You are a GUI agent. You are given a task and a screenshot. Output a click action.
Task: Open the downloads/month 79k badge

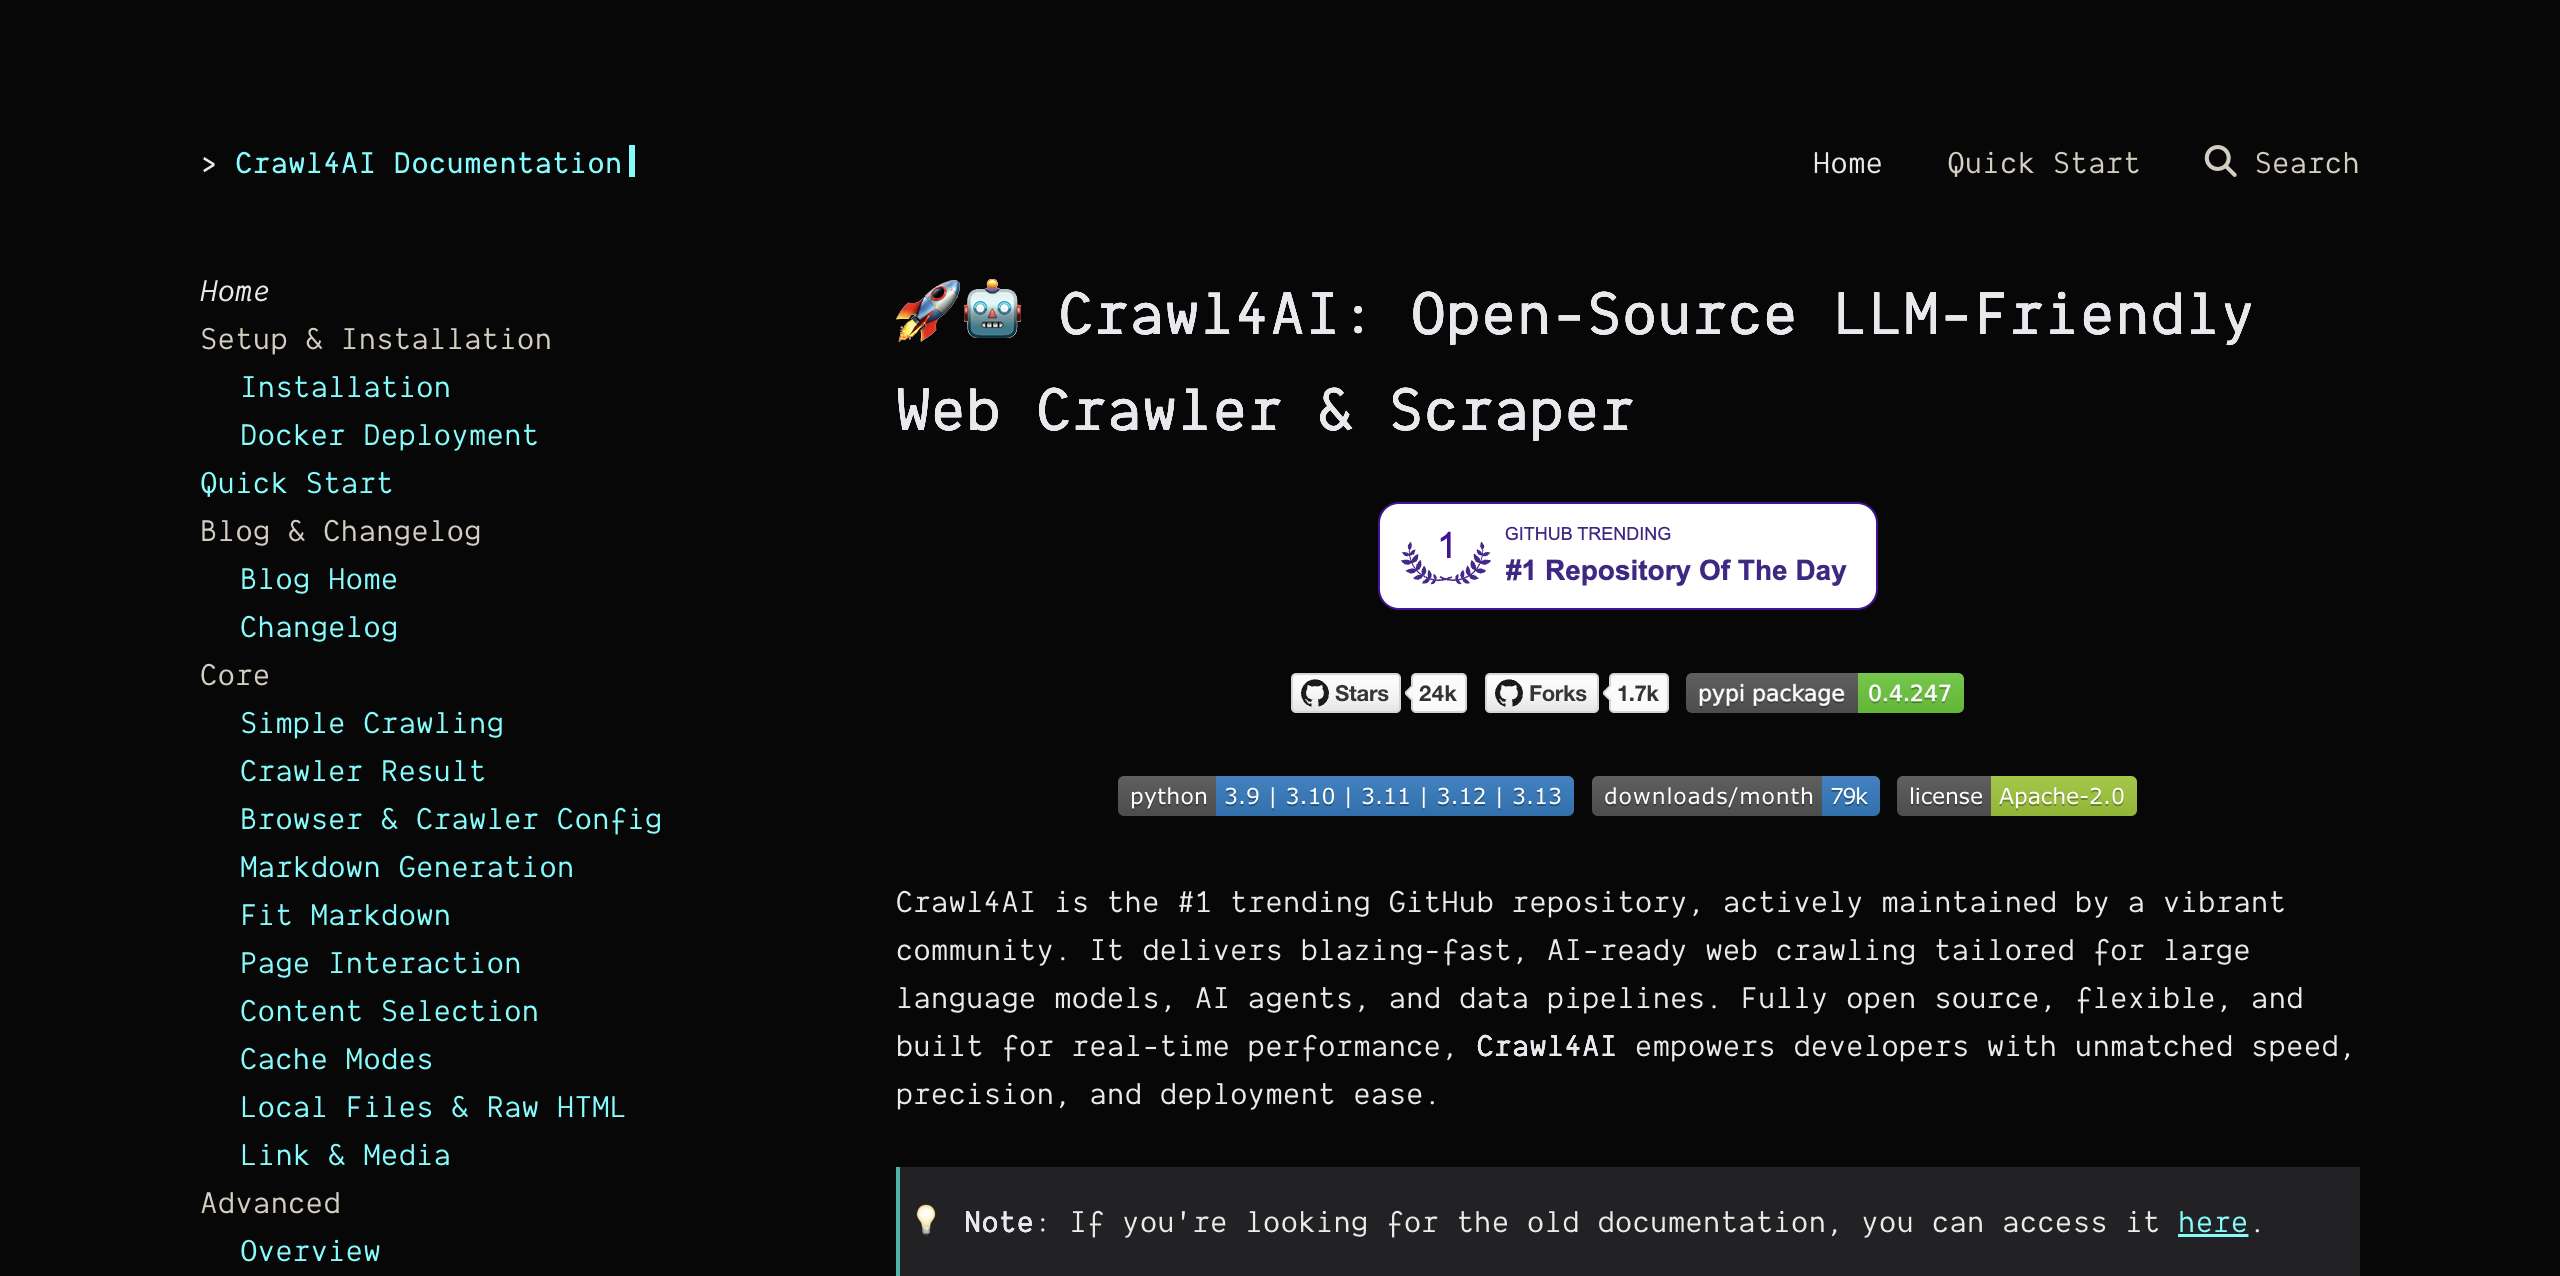pyautogui.click(x=1736, y=796)
